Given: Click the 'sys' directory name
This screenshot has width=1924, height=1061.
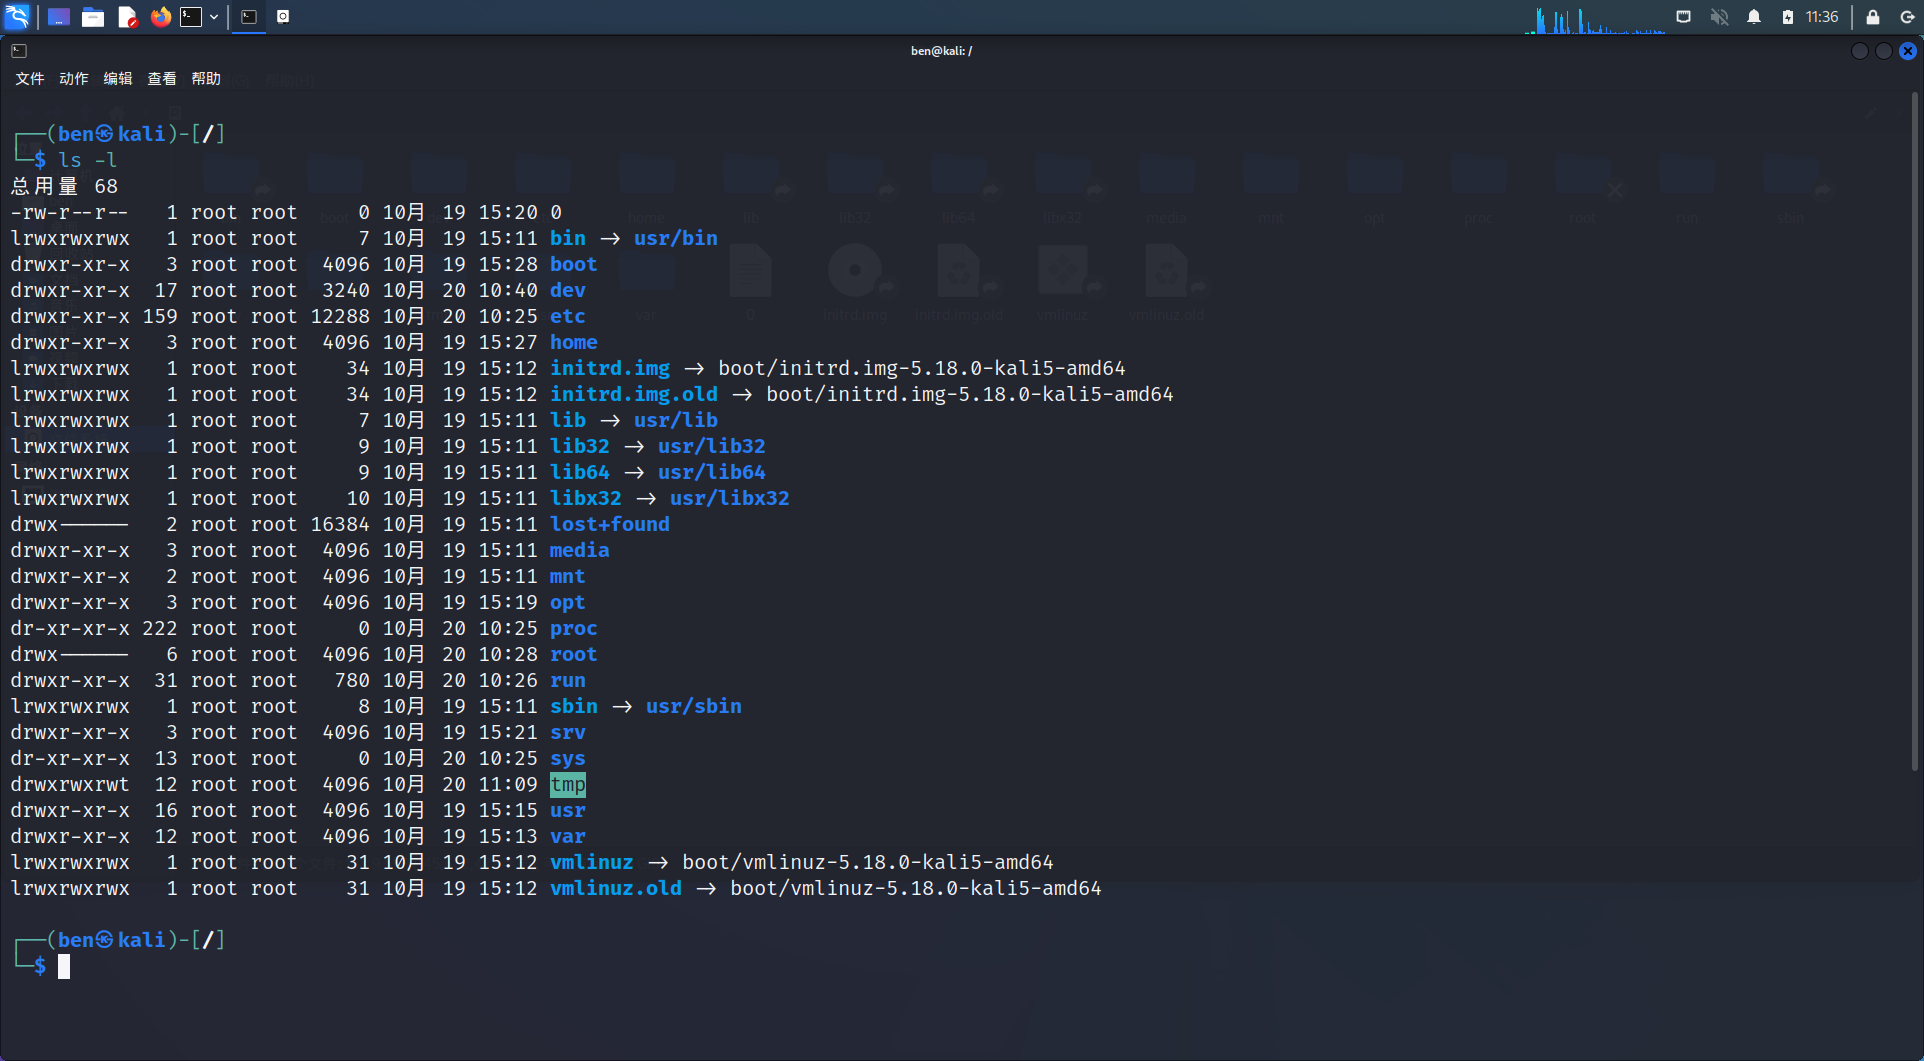Looking at the screenshot, I should tap(568, 758).
